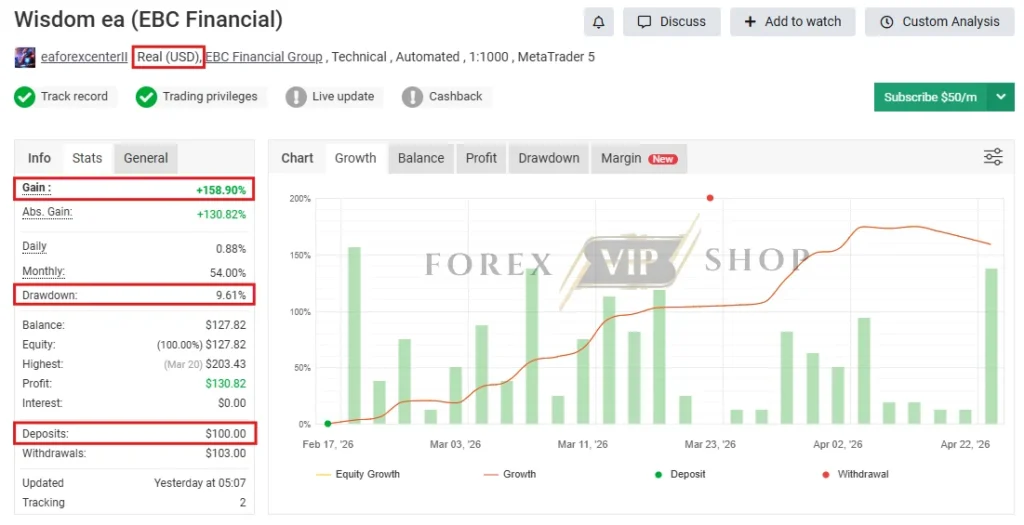Click the $130.82 Profit value
1024x525 pixels.
point(226,384)
